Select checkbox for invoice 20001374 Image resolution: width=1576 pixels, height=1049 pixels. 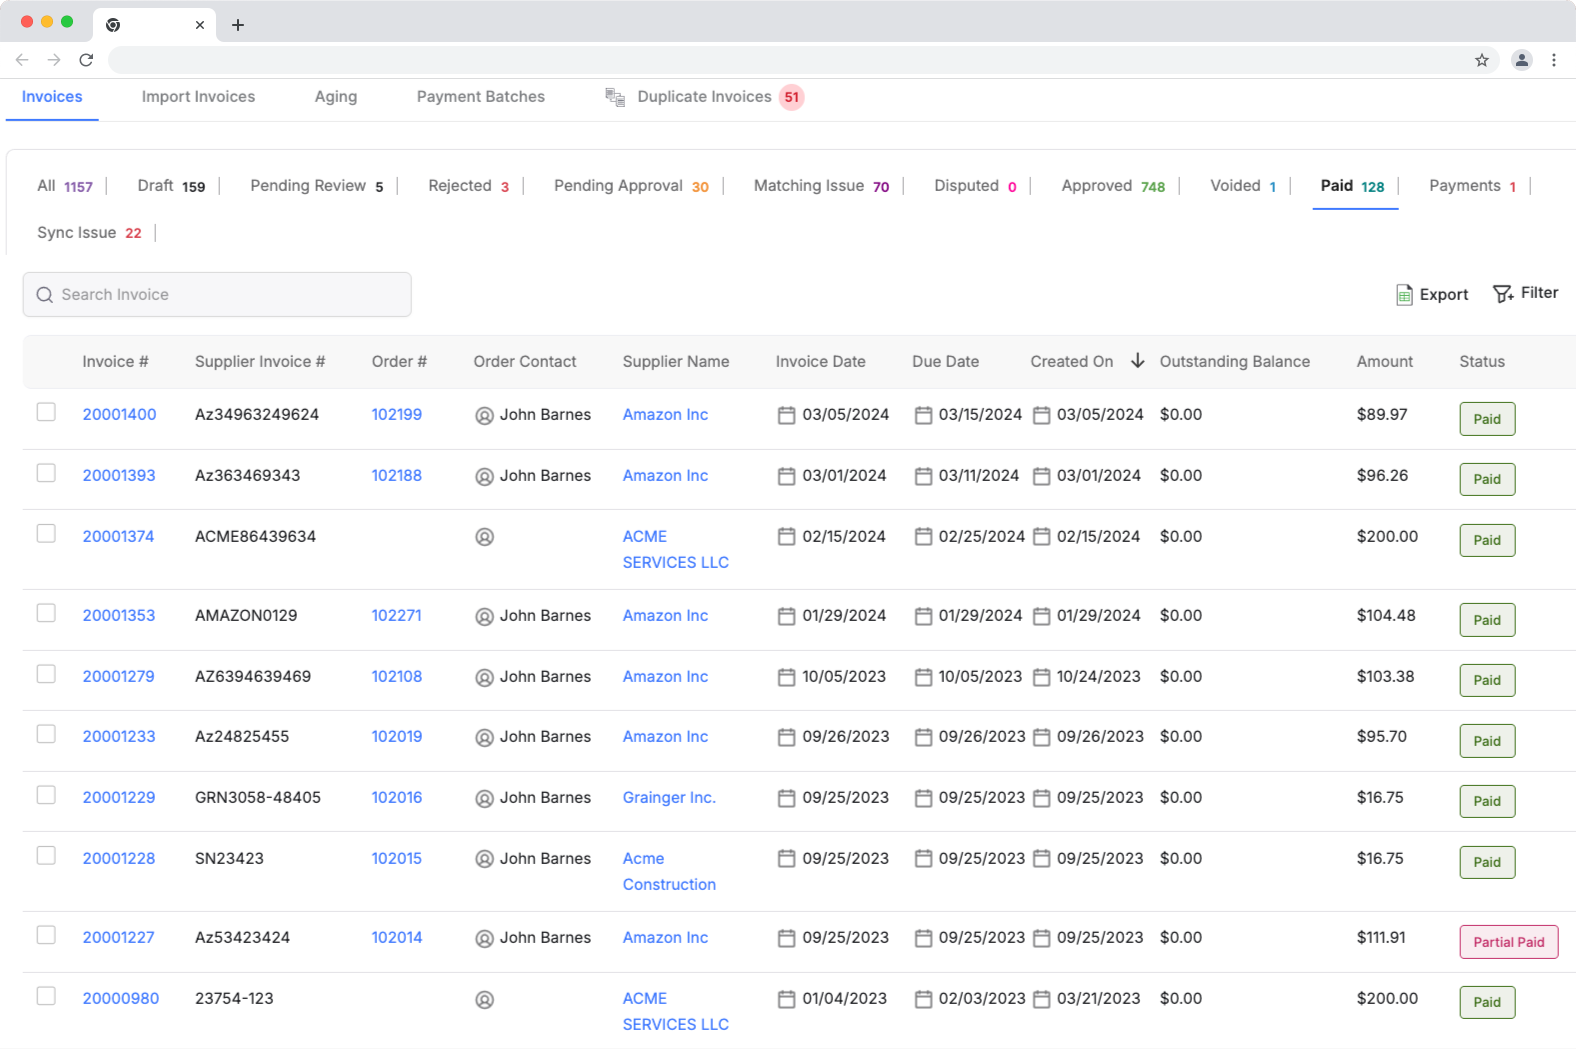(x=46, y=534)
